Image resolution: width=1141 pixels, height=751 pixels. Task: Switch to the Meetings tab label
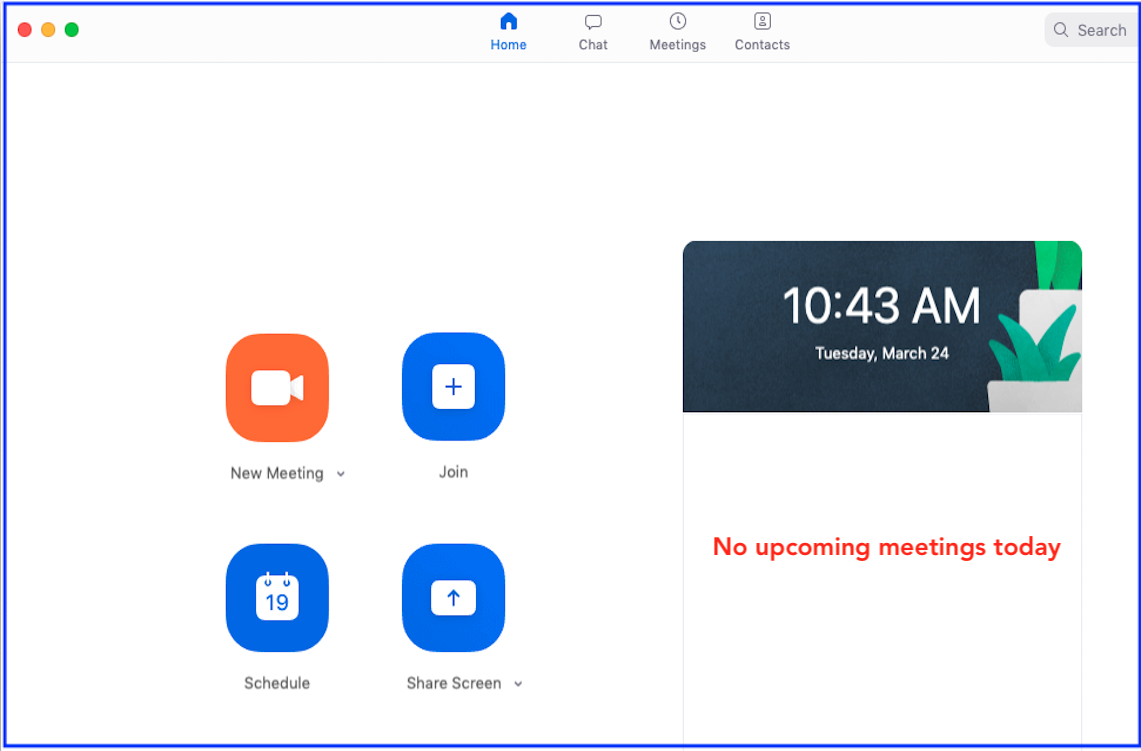tap(677, 45)
